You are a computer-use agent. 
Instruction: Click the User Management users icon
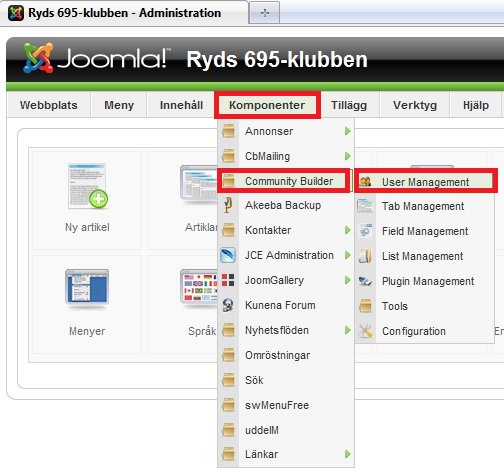click(366, 182)
